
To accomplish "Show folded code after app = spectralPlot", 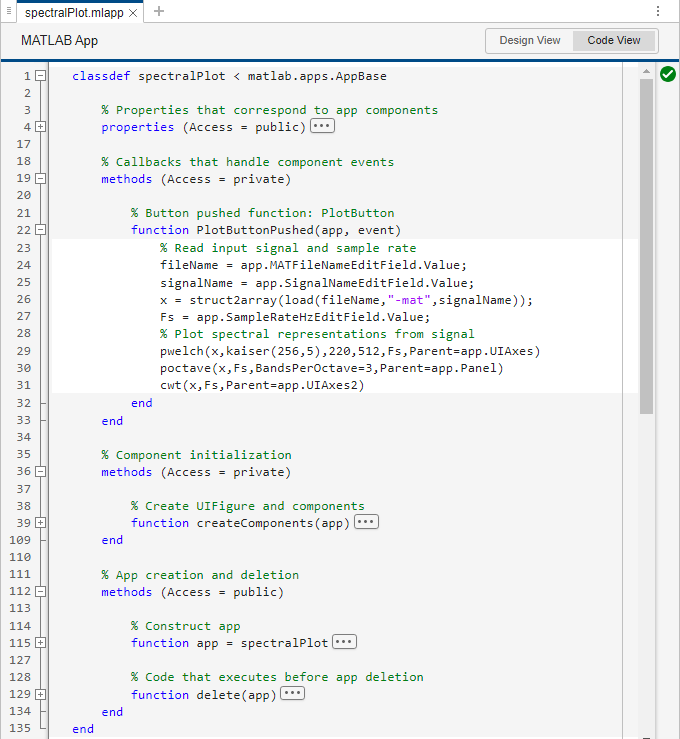I will tap(344, 642).
